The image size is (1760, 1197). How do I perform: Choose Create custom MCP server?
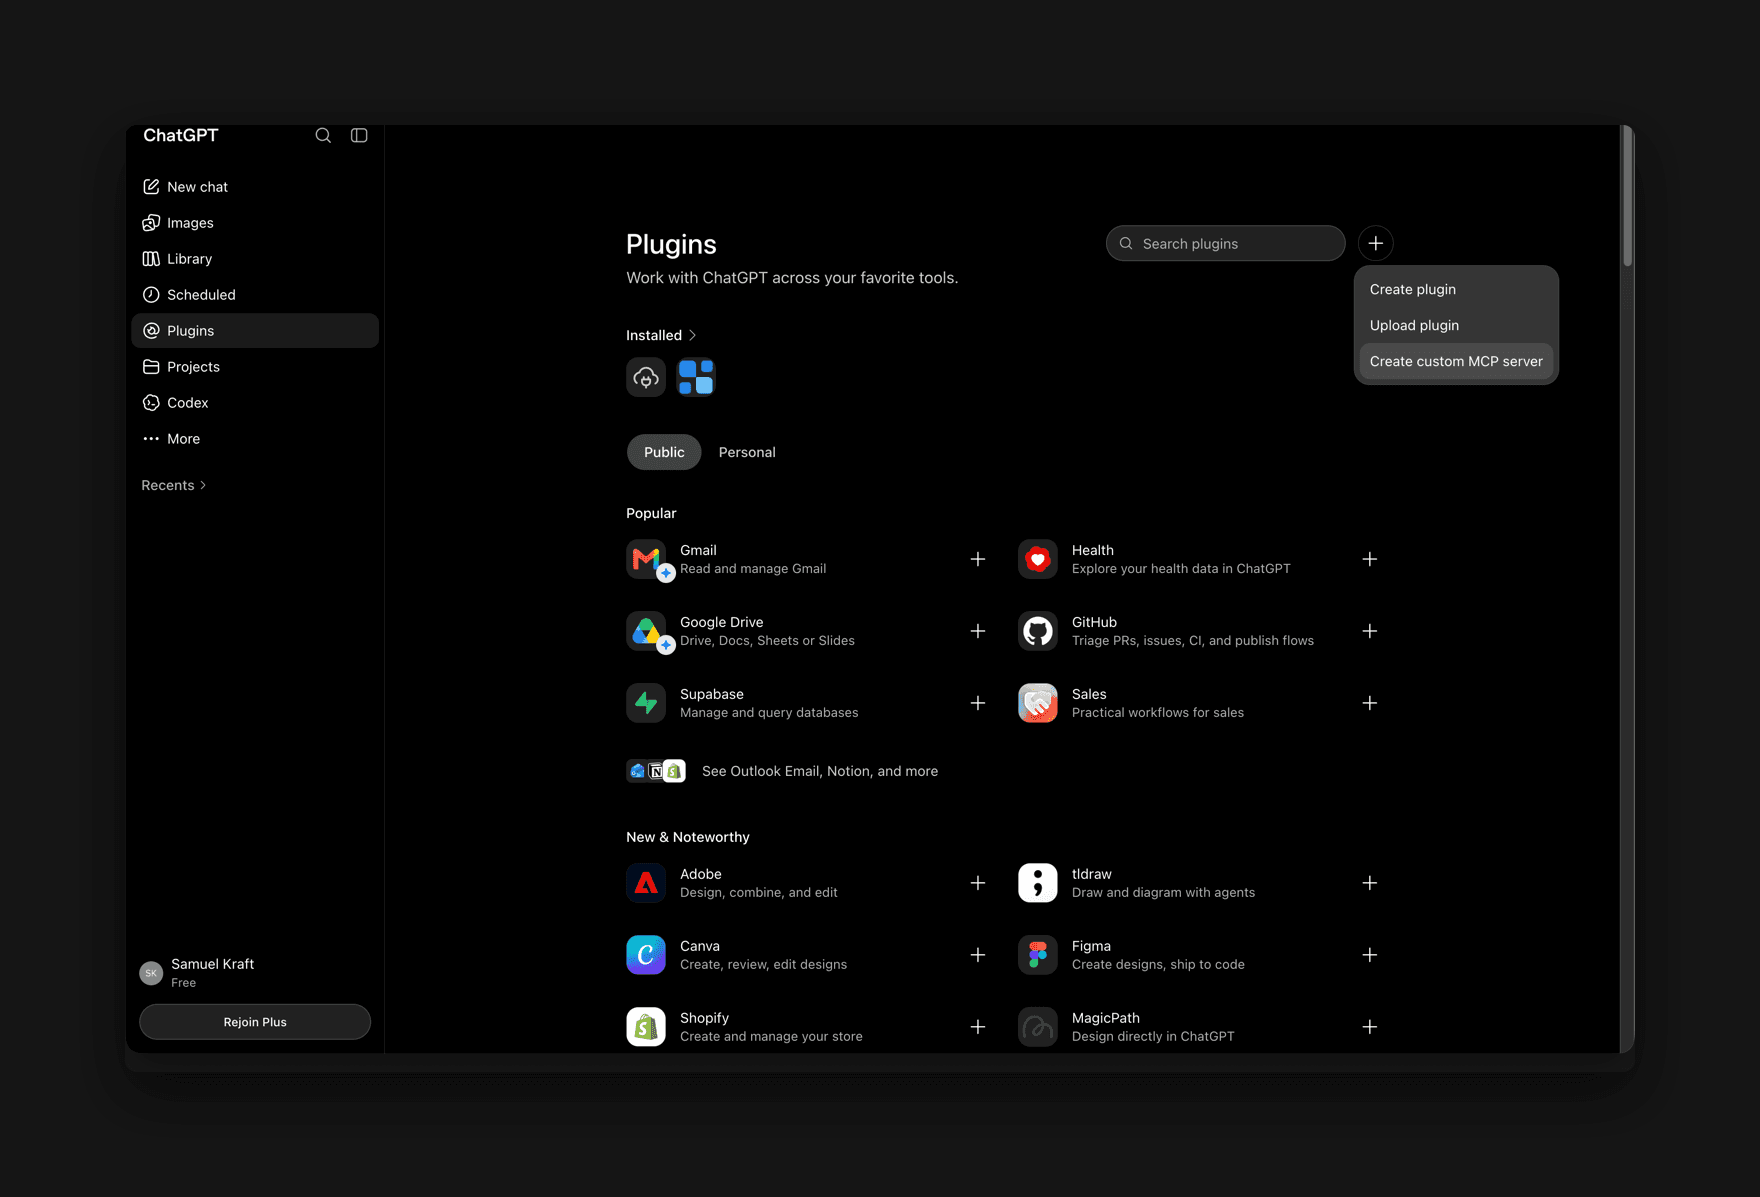(x=1456, y=361)
